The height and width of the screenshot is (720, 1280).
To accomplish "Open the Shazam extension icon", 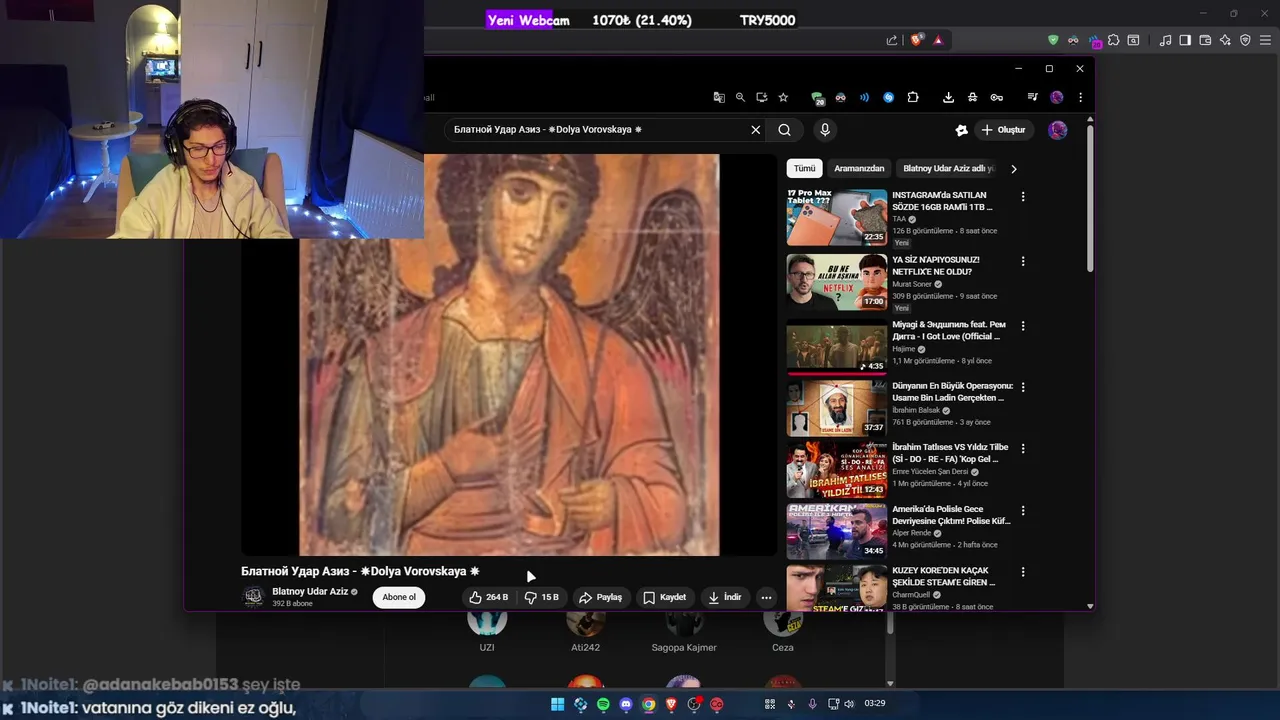I will 888,97.
